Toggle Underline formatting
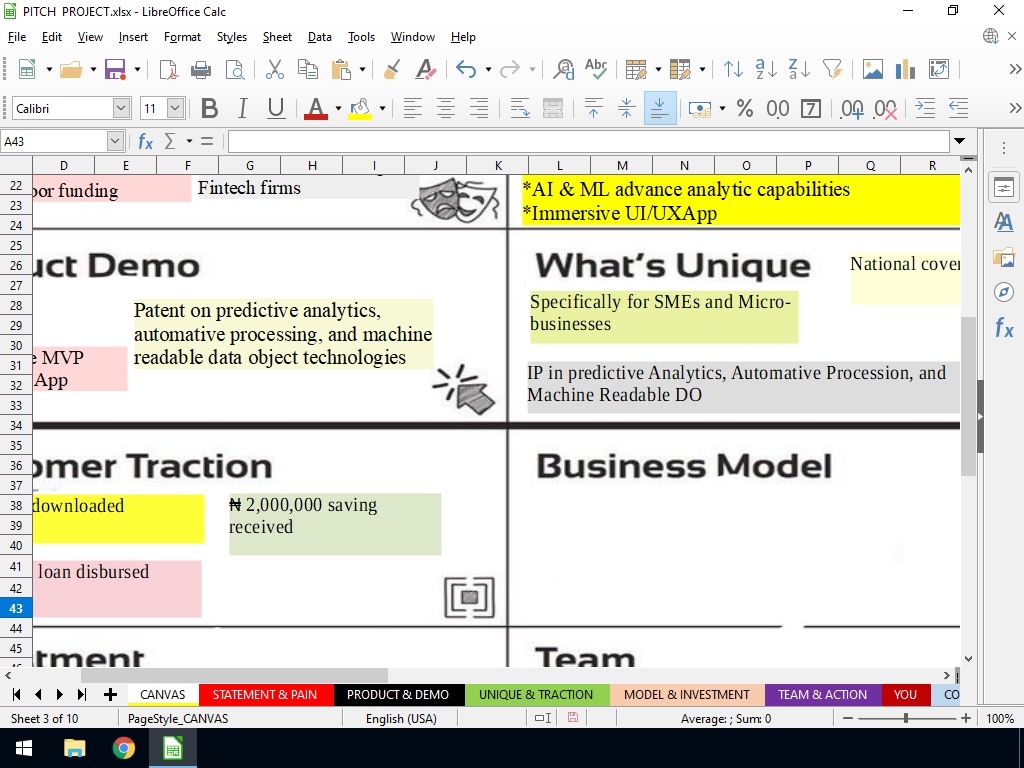Screen dimensions: 1024x768 click(x=276, y=108)
